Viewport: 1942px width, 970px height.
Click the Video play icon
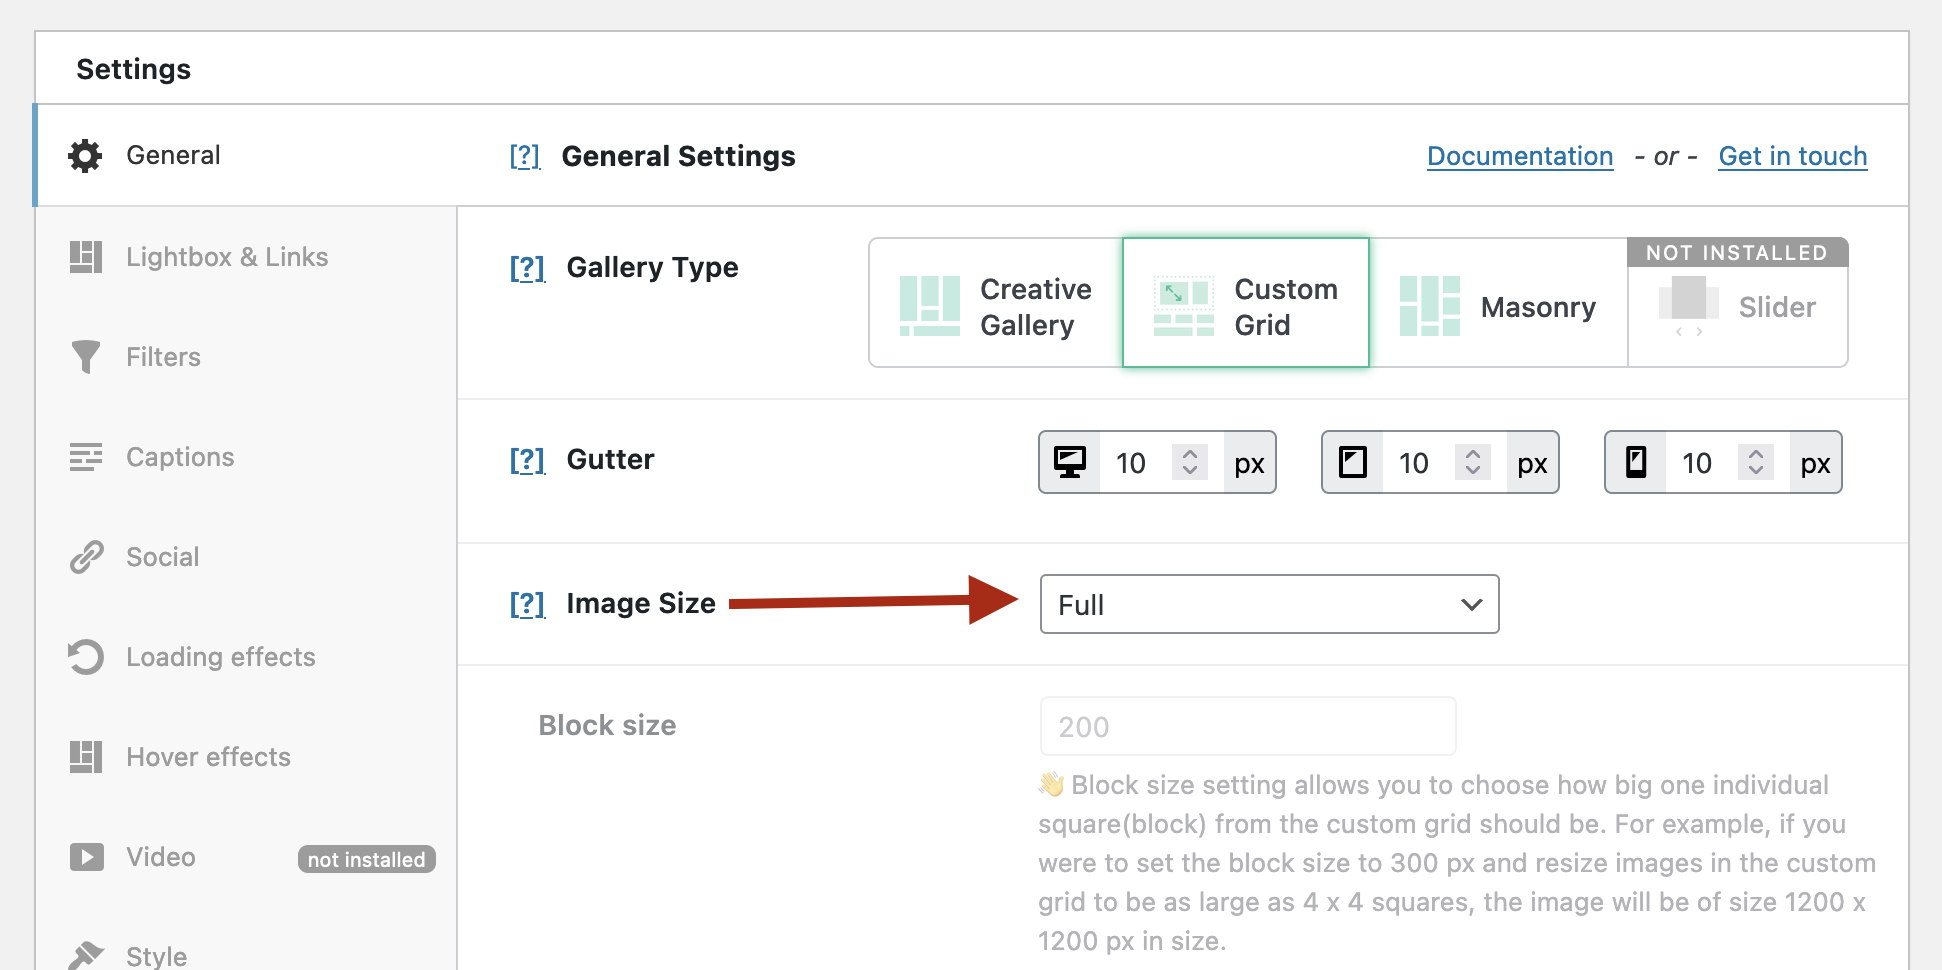point(86,857)
